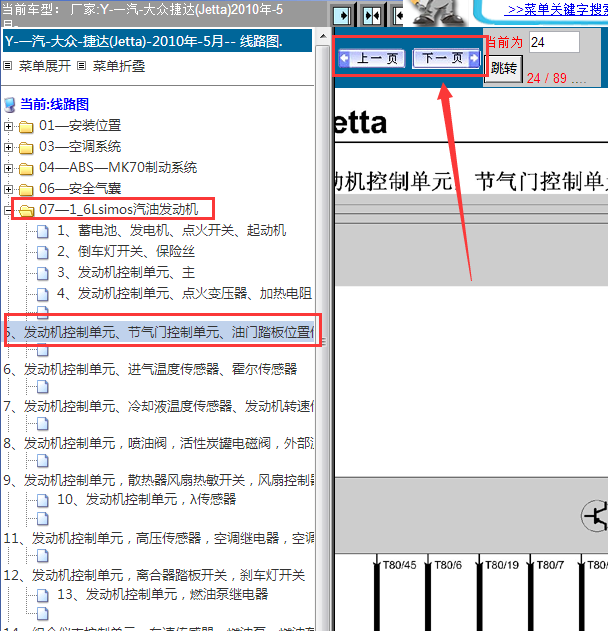Screen dimensions: 608x631
Task: Click page icon of 13、燃油泵继电器 item
Action: click(x=43, y=595)
